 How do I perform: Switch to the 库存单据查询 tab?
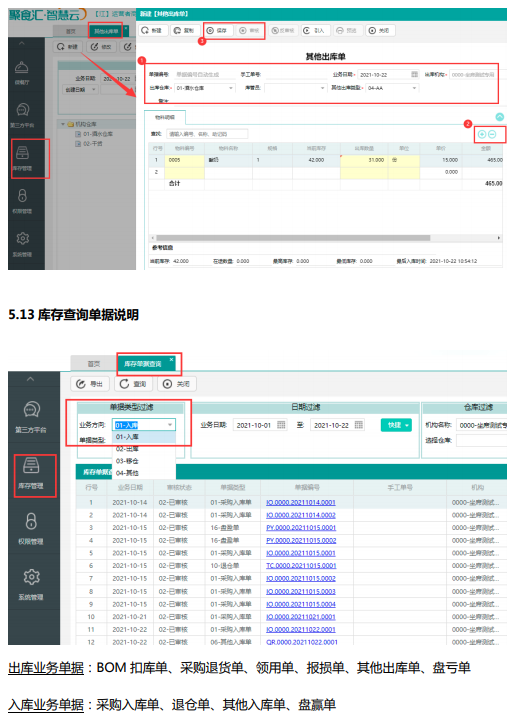(143, 364)
